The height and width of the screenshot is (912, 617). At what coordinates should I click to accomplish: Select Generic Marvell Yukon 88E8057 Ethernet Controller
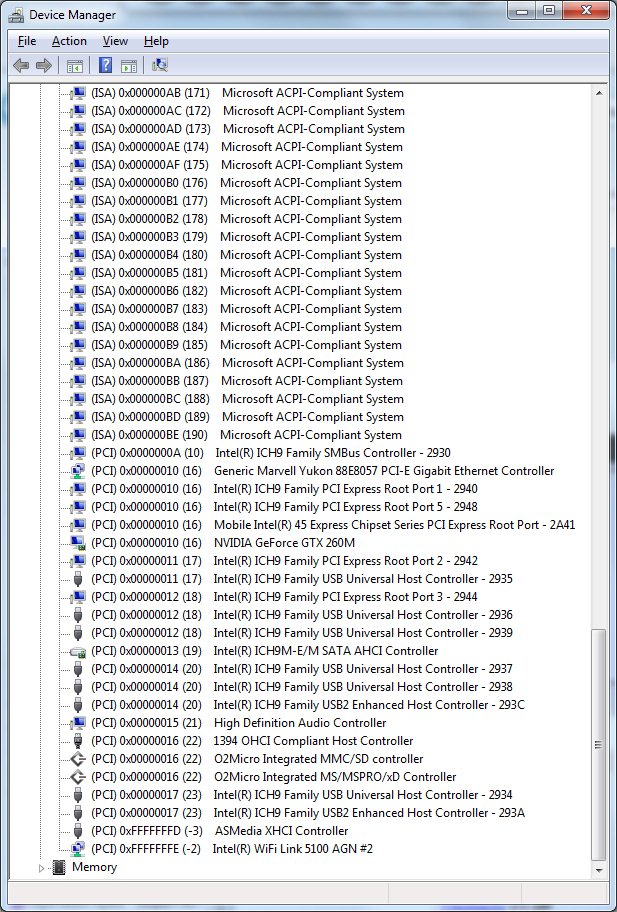323,471
